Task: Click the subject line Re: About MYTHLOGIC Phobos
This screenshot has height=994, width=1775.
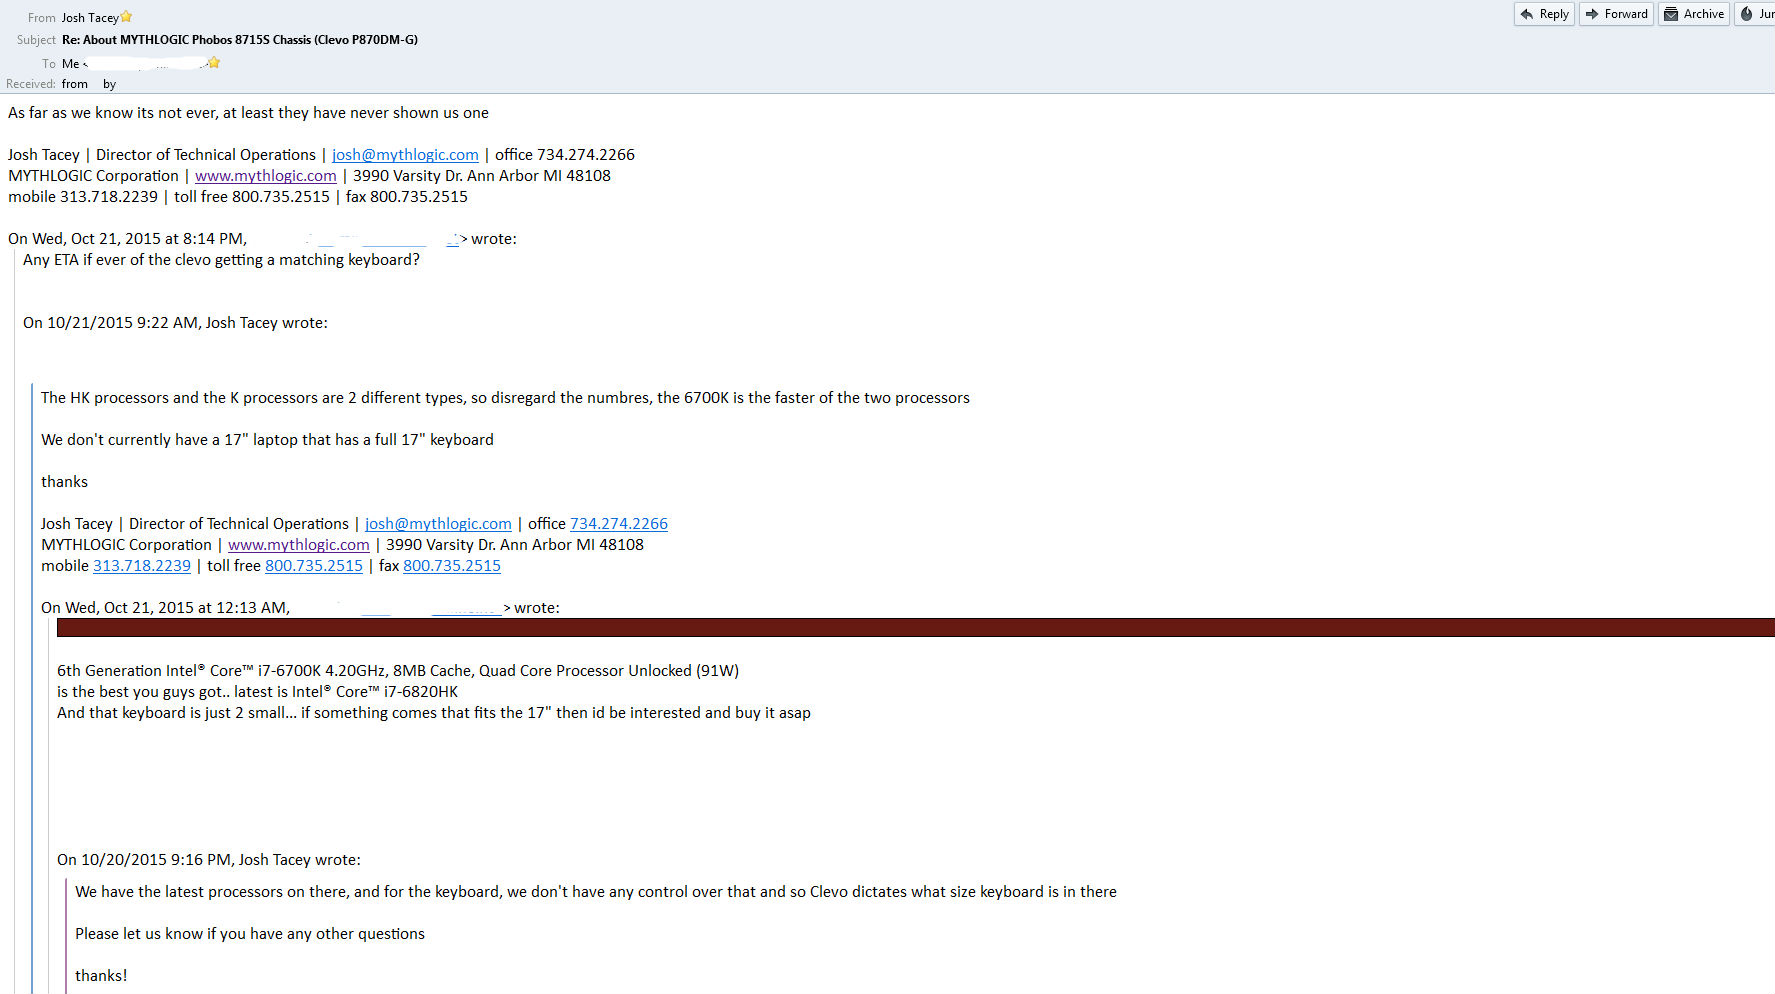Action: tap(240, 40)
